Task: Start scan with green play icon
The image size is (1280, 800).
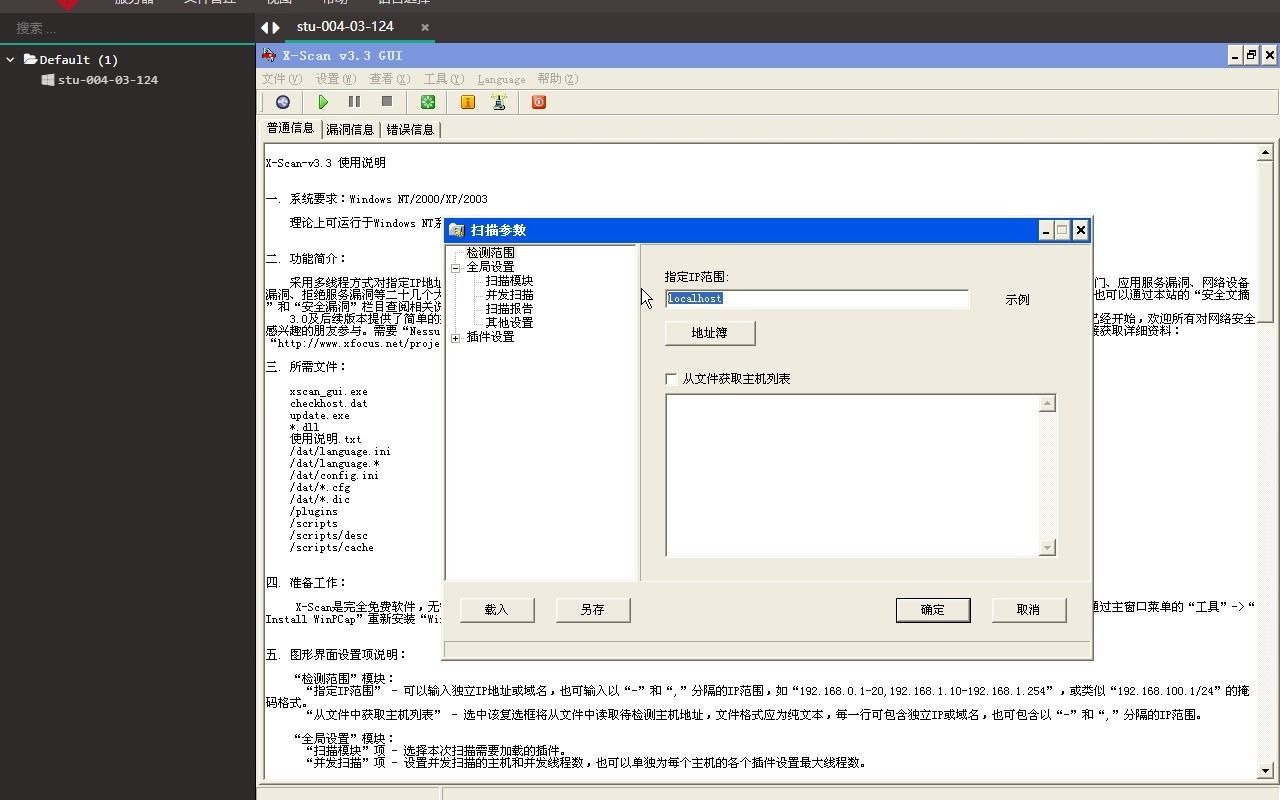Action: tap(323, 102)
